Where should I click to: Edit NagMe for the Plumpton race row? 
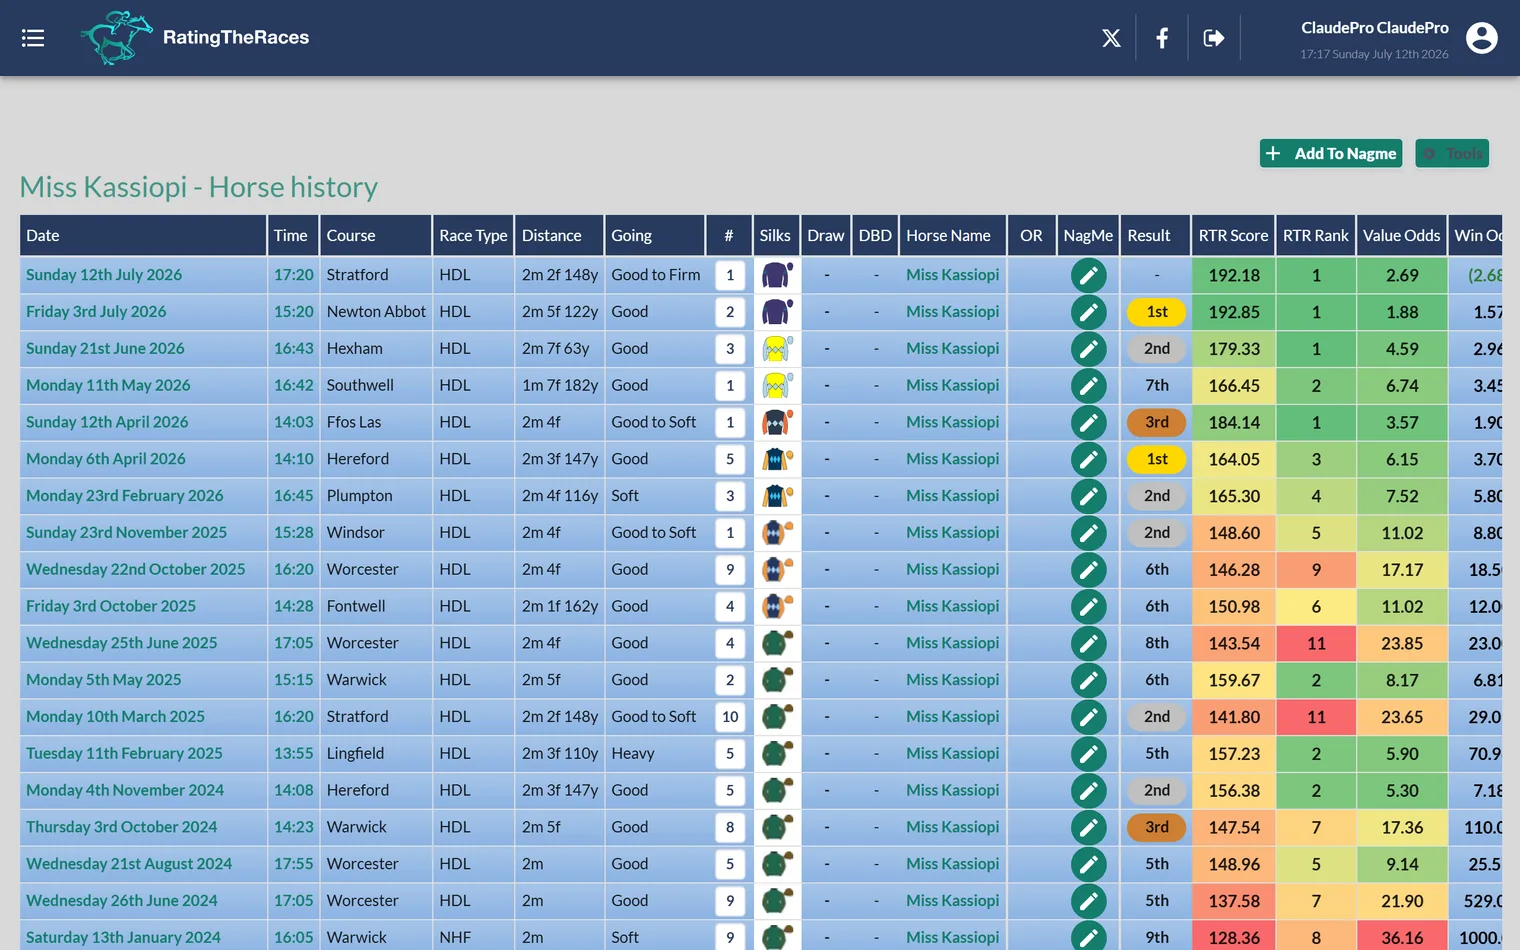pos(1088,496)
